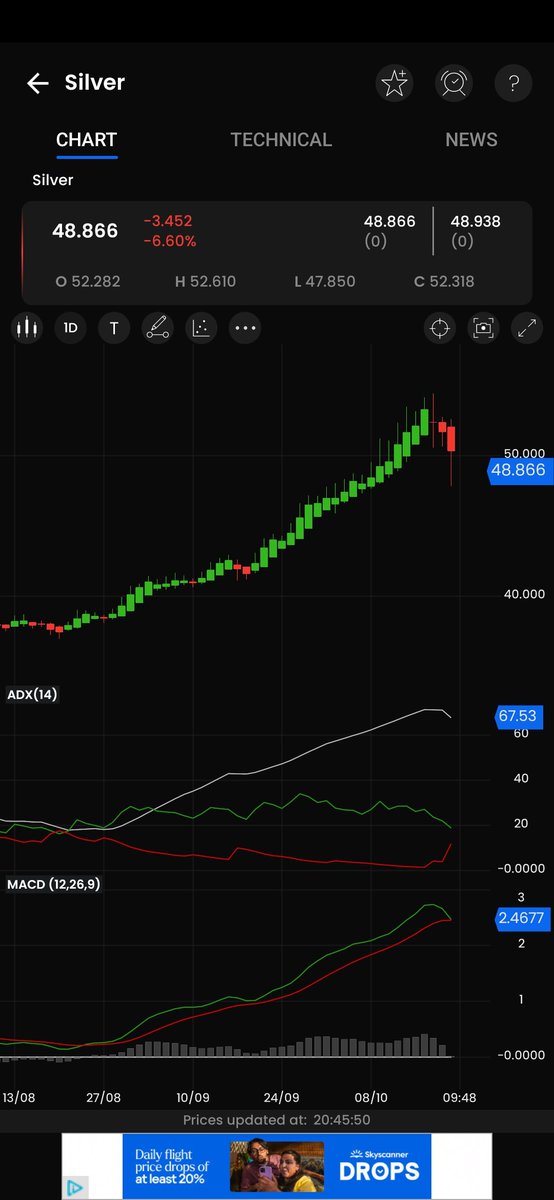
Task: Open the TECHNICAL tab
Action: tap(281, 140)
